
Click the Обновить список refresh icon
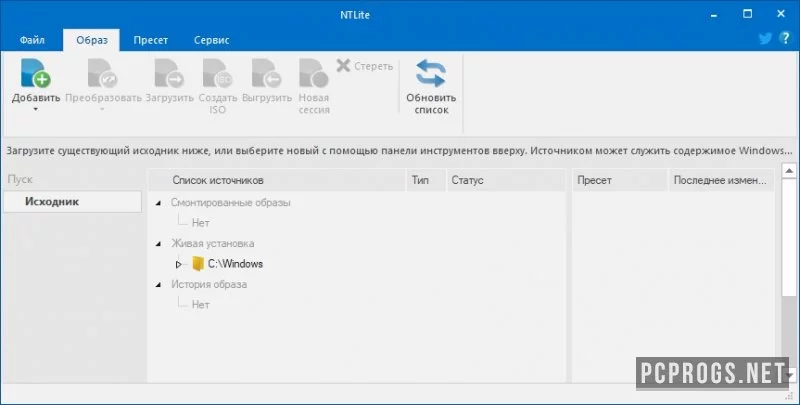tap(431, 73)
